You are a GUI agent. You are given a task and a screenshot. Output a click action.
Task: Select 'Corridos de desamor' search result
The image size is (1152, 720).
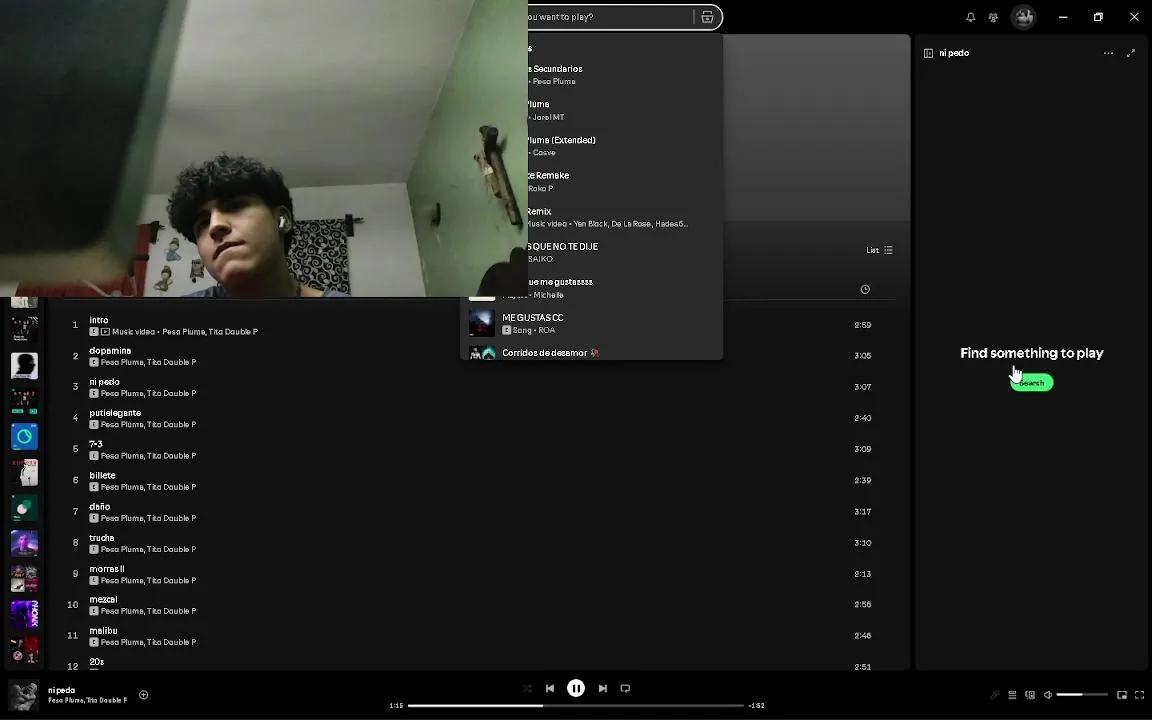(x=591, y=353)
